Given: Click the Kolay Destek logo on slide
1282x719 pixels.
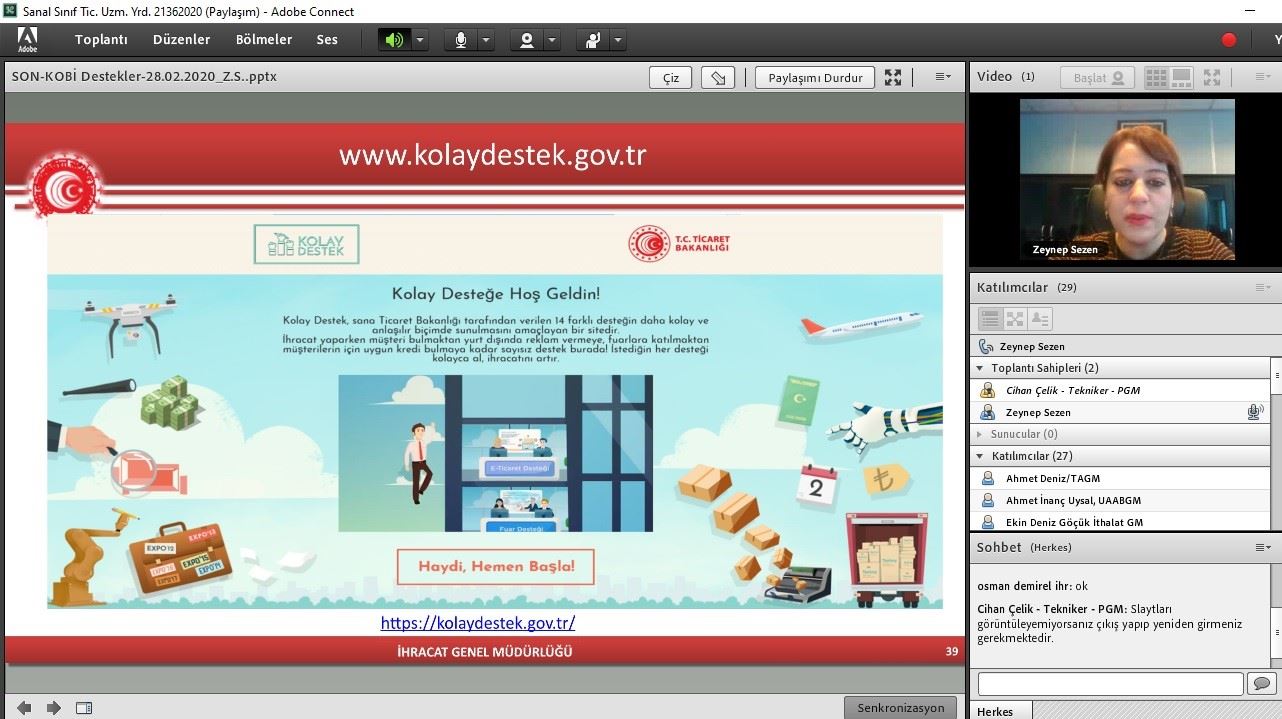Looking at the screenshot, I should (306, 244).
